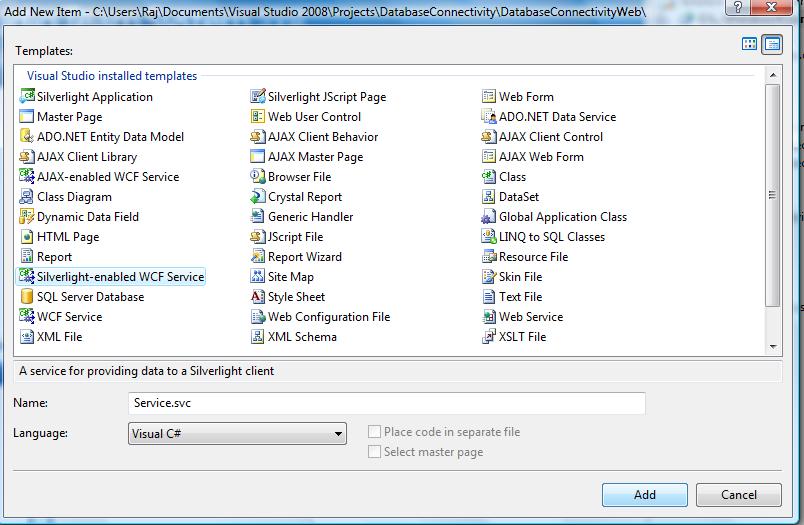Select the AJAX Web Form icon
This screenshot has height=525, width=804.
[489, 156]
